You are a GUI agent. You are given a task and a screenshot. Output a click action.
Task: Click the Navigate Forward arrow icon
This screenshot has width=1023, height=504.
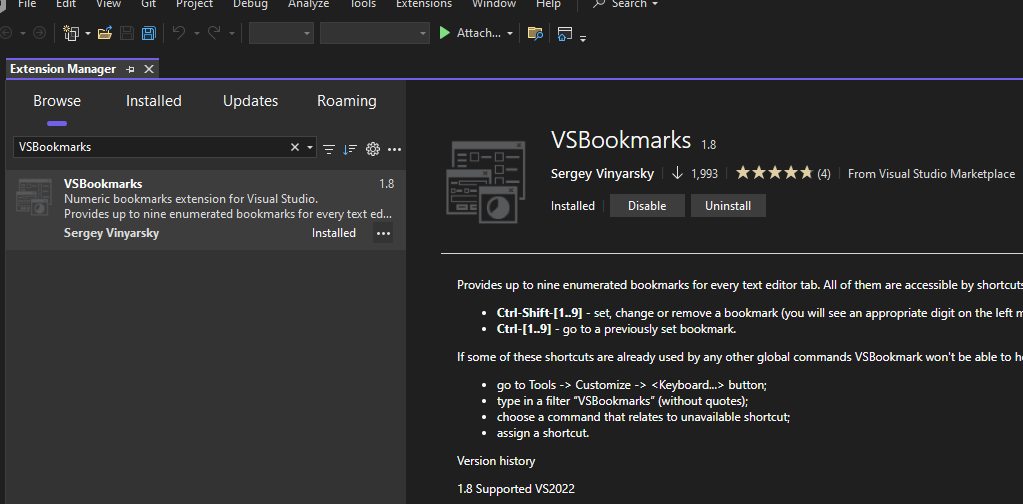pyautogui.click(x=39, y=33)
